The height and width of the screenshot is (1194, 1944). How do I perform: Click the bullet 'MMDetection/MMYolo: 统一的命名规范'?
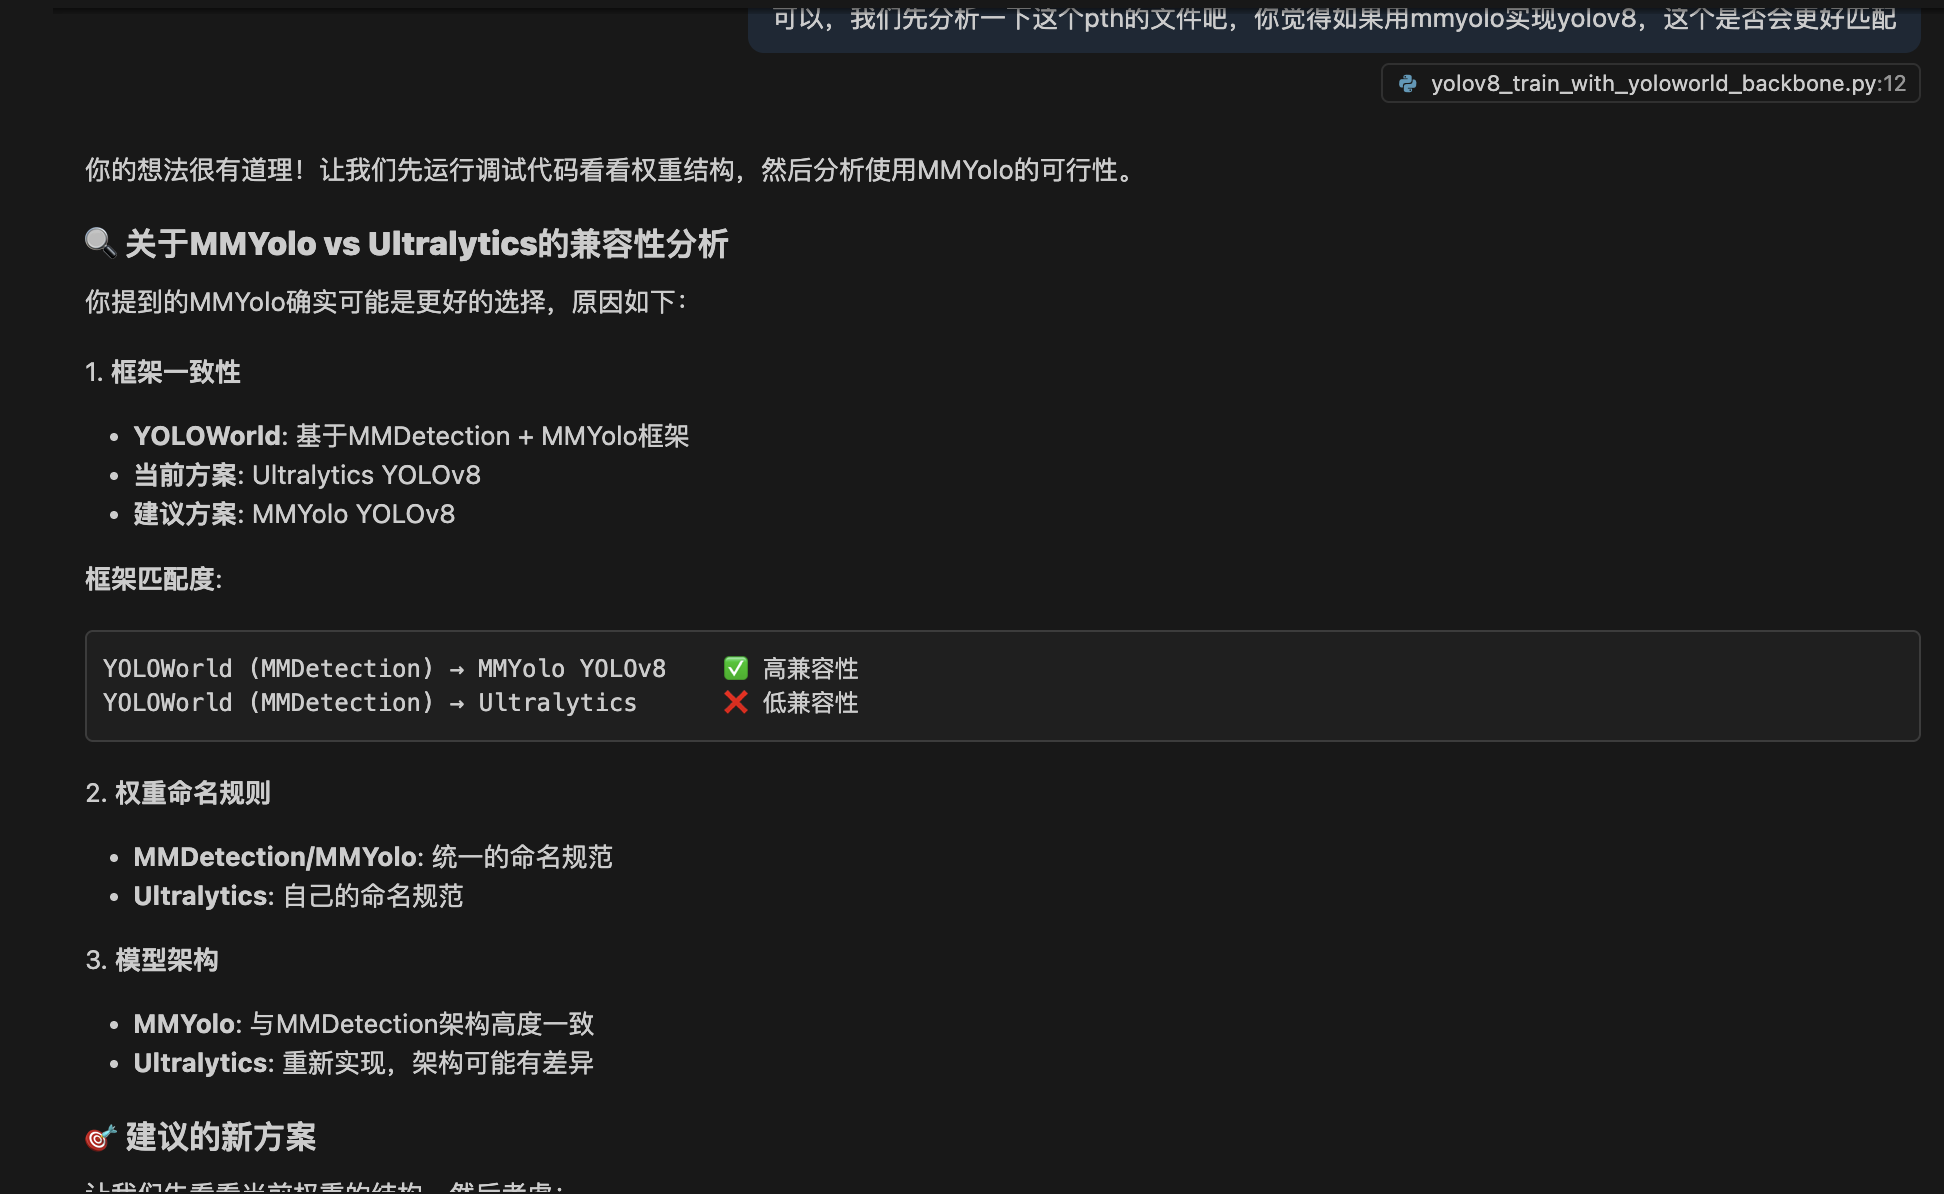click(373, 857)
